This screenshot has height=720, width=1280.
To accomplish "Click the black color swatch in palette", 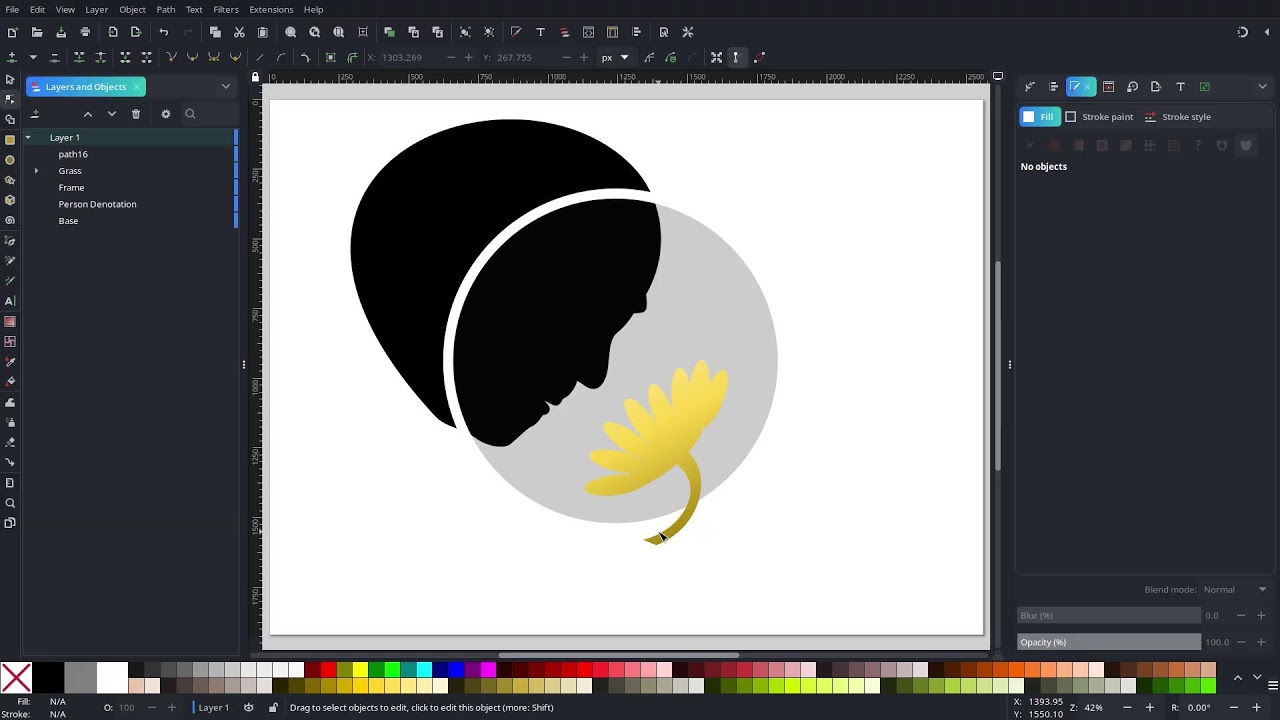I will pos(47,678).
